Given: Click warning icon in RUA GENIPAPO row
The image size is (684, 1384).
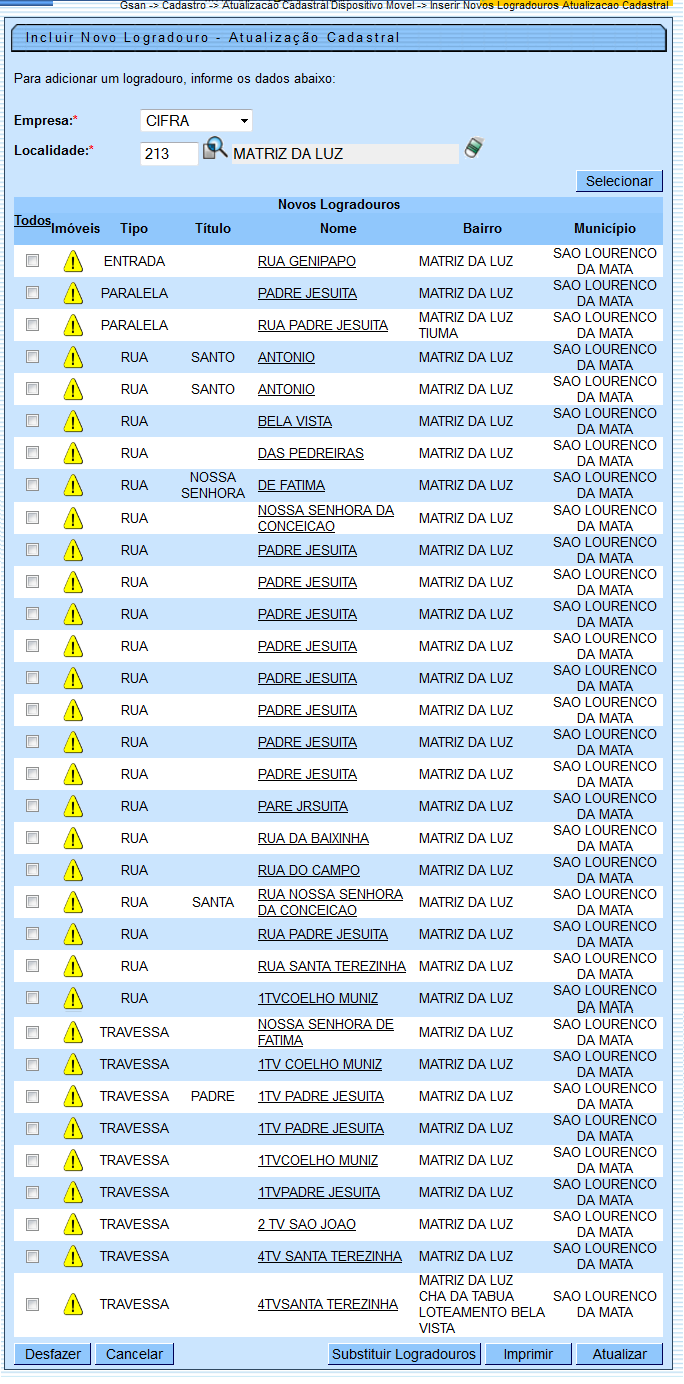Looking at the screenshot, I should tap(73, 261).
